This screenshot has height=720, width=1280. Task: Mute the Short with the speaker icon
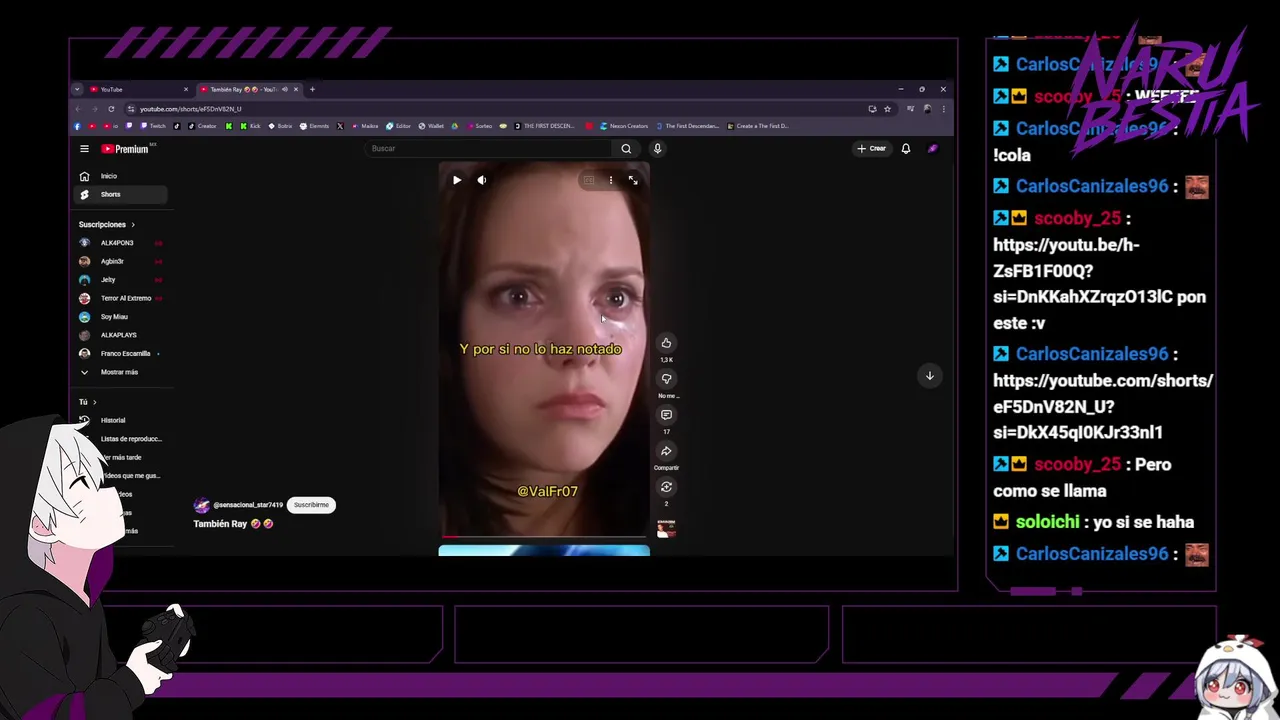[x=482, y=180]
